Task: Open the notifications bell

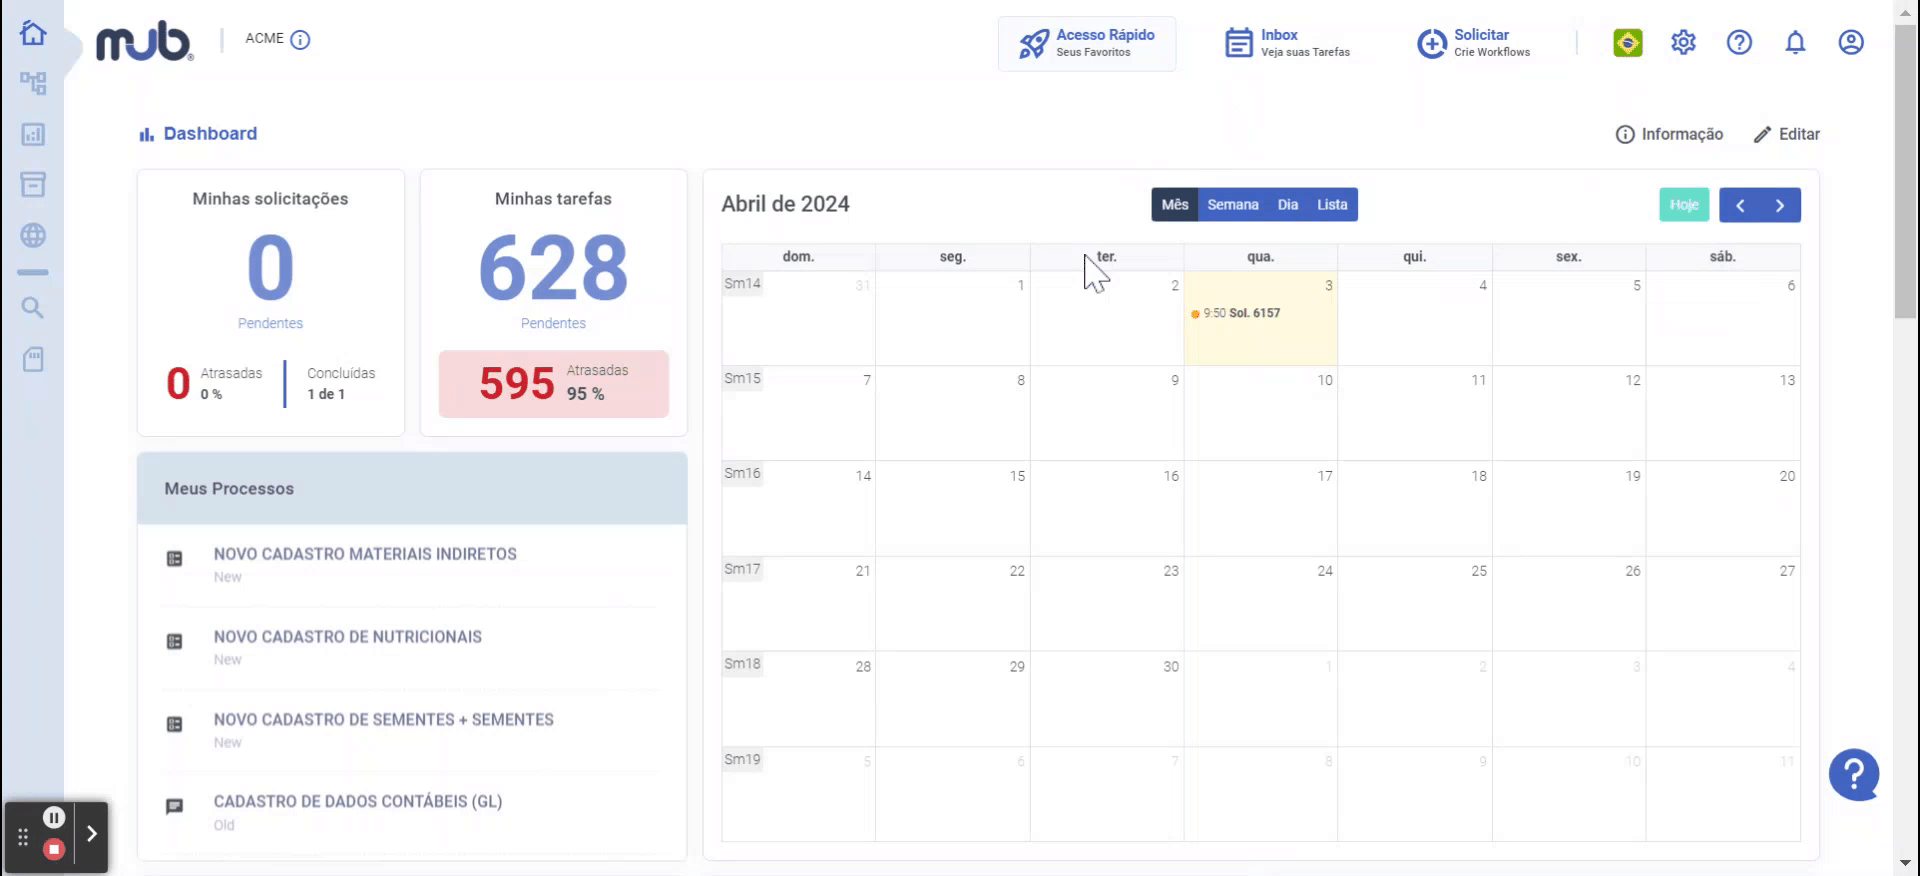Action: tap(1795, 42)
